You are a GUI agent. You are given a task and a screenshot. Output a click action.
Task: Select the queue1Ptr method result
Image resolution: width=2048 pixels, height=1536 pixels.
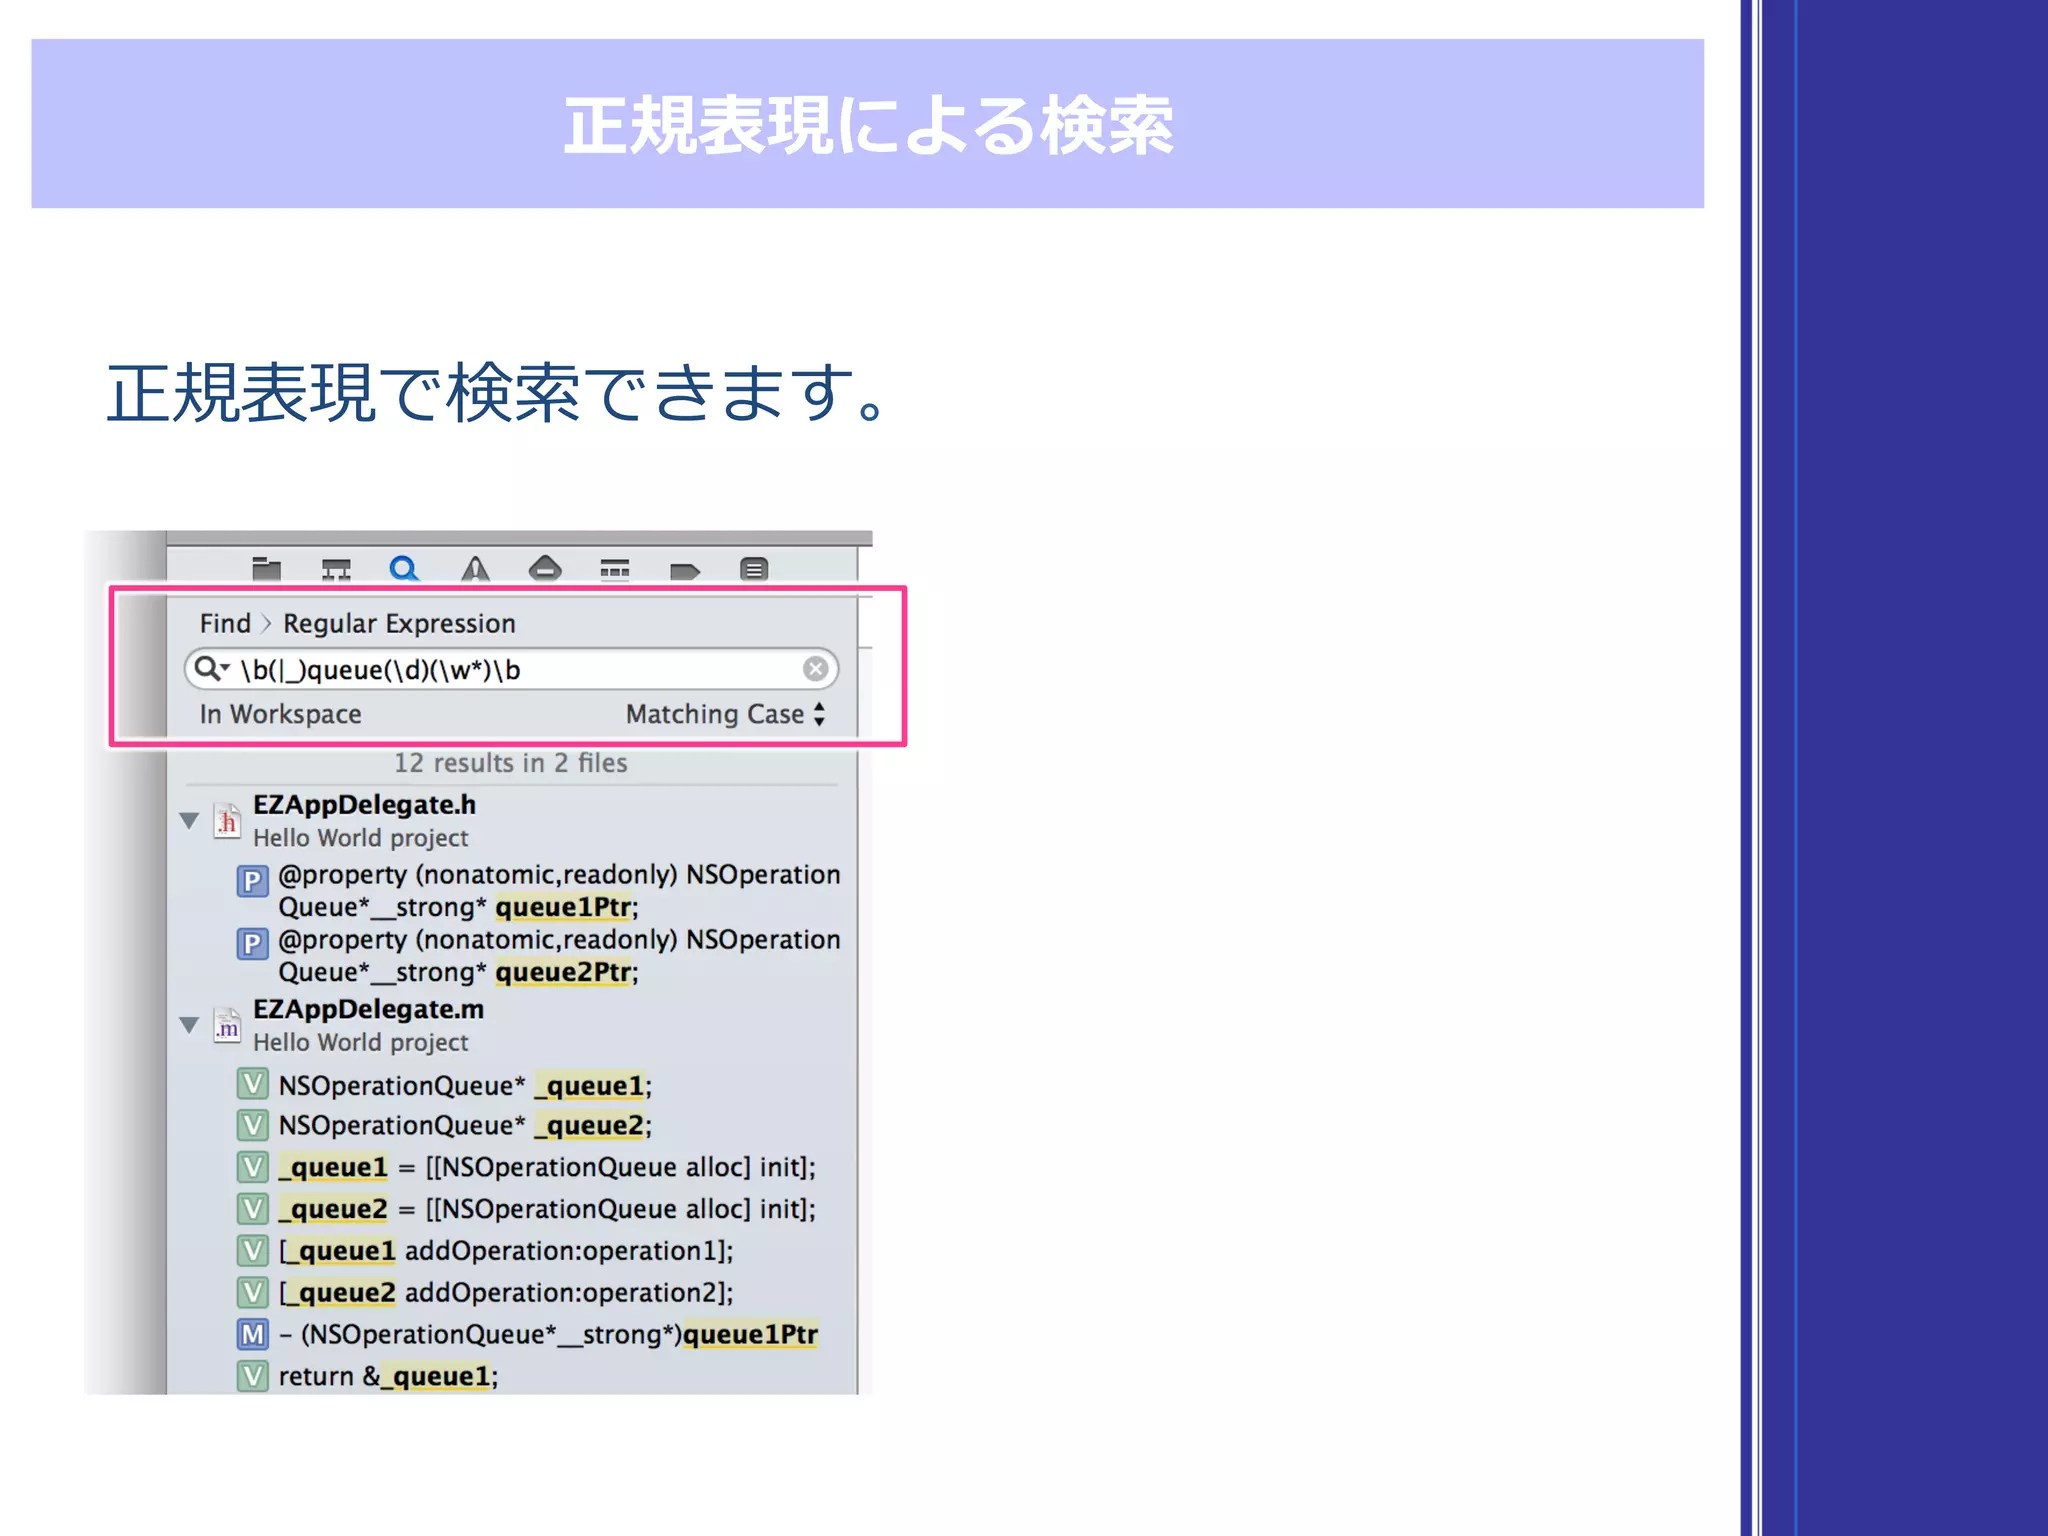tap(548, 1335)
